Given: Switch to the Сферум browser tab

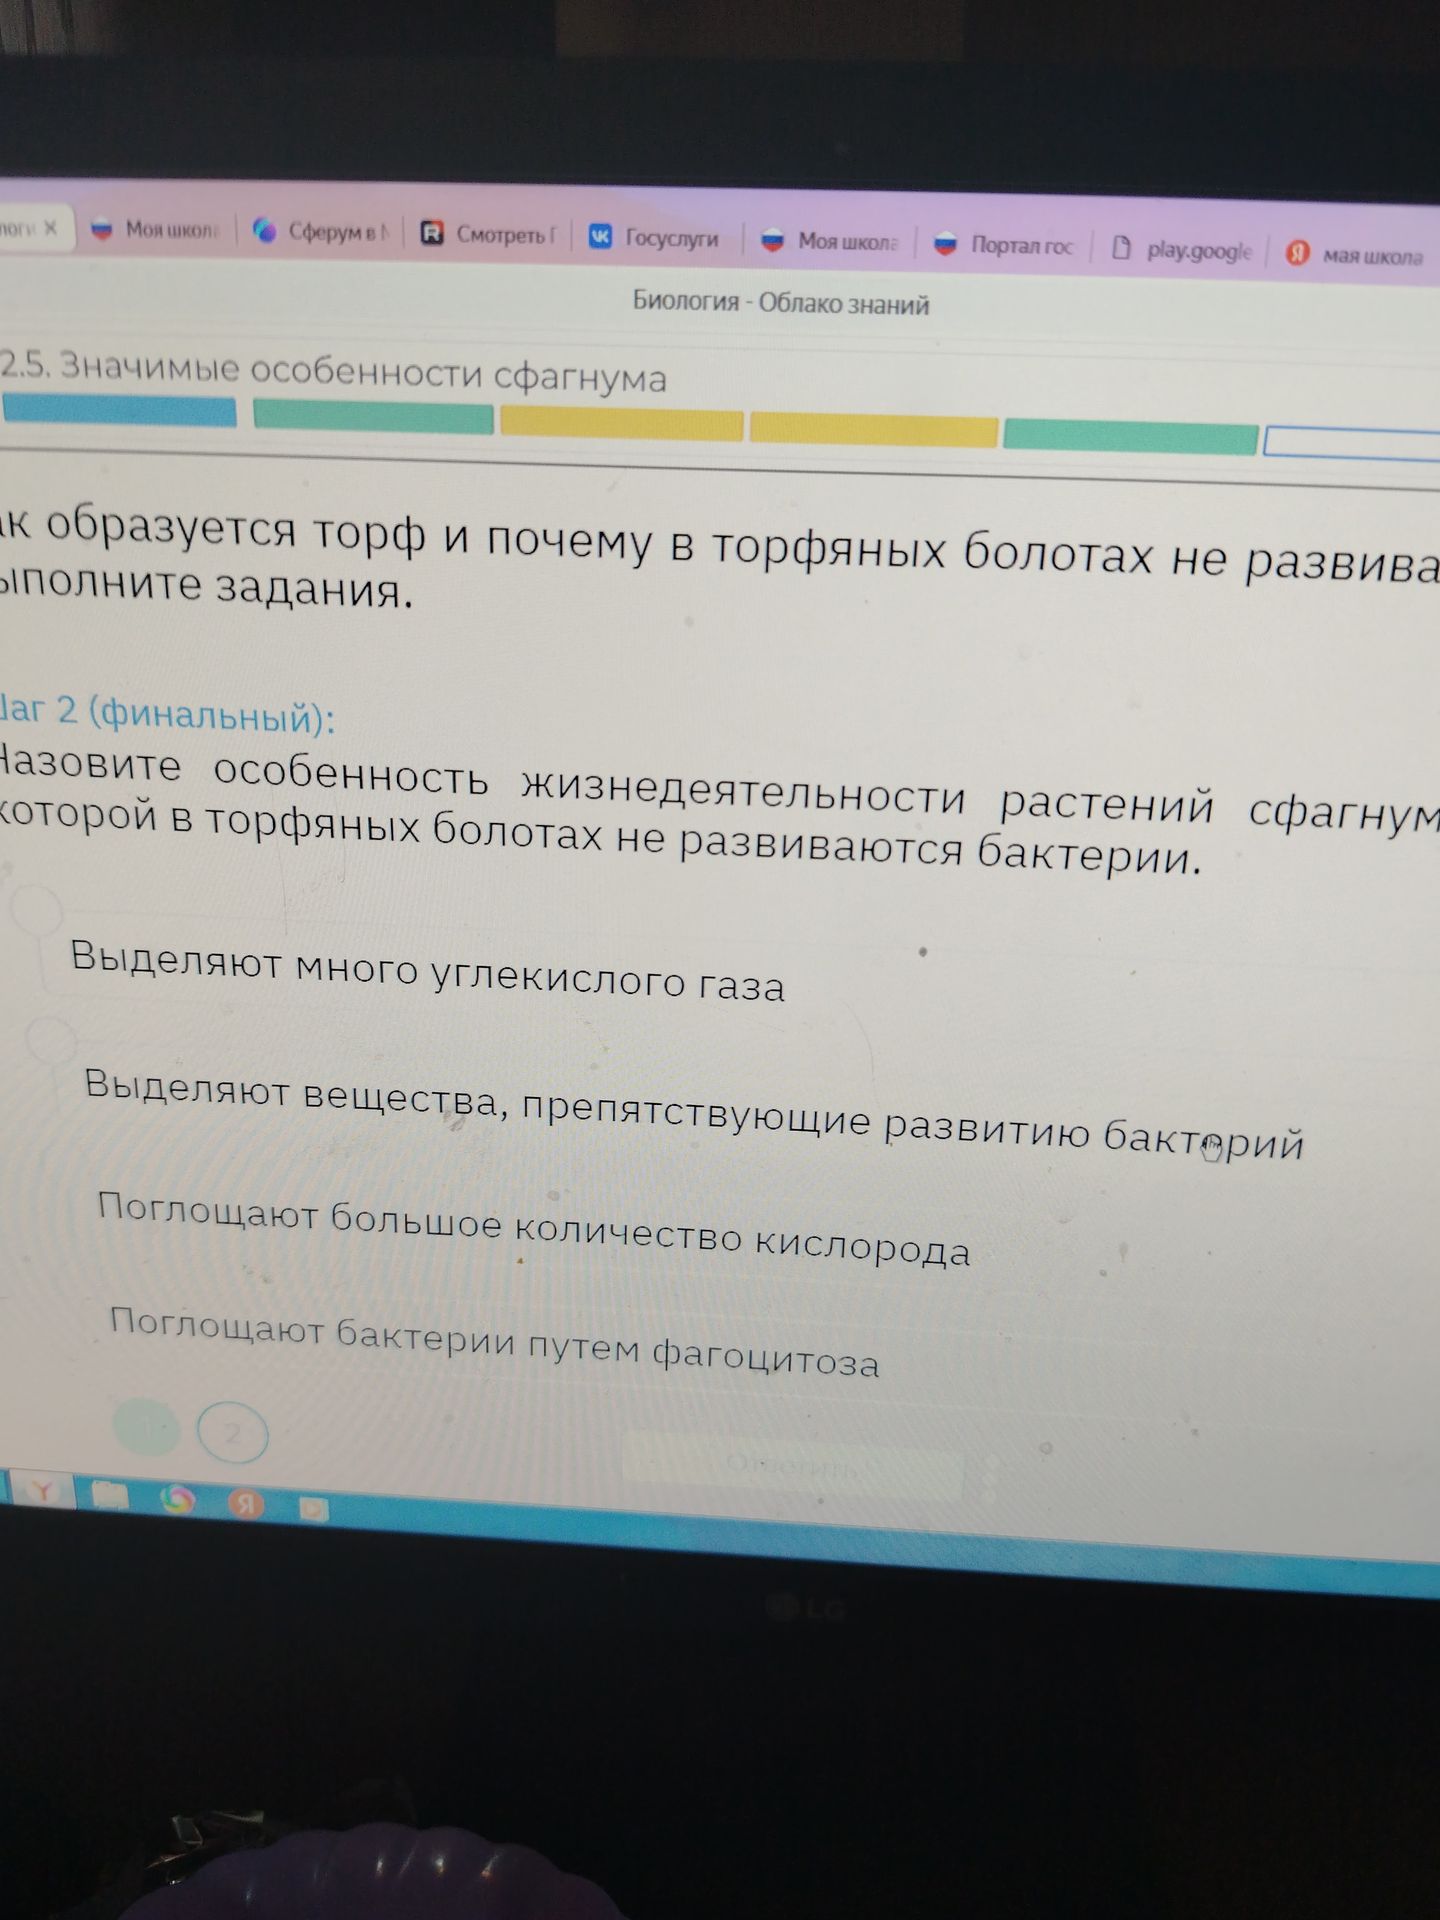Looking at the screenshot, I should pyautogui.click(x=320, y=231).
